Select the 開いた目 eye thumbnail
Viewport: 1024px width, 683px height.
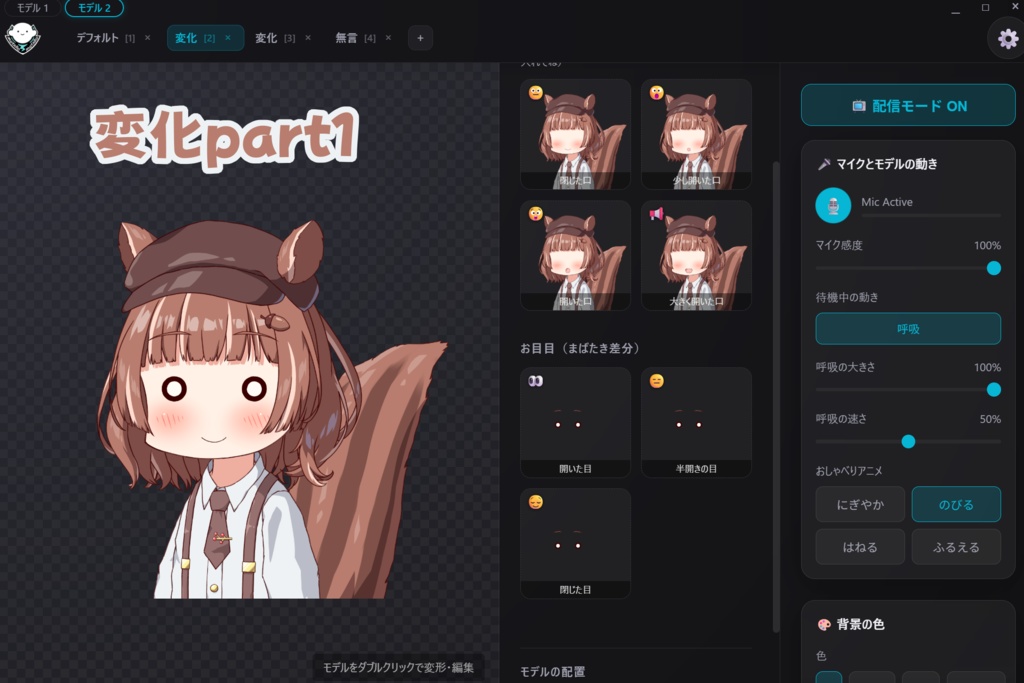pos(575,422)
